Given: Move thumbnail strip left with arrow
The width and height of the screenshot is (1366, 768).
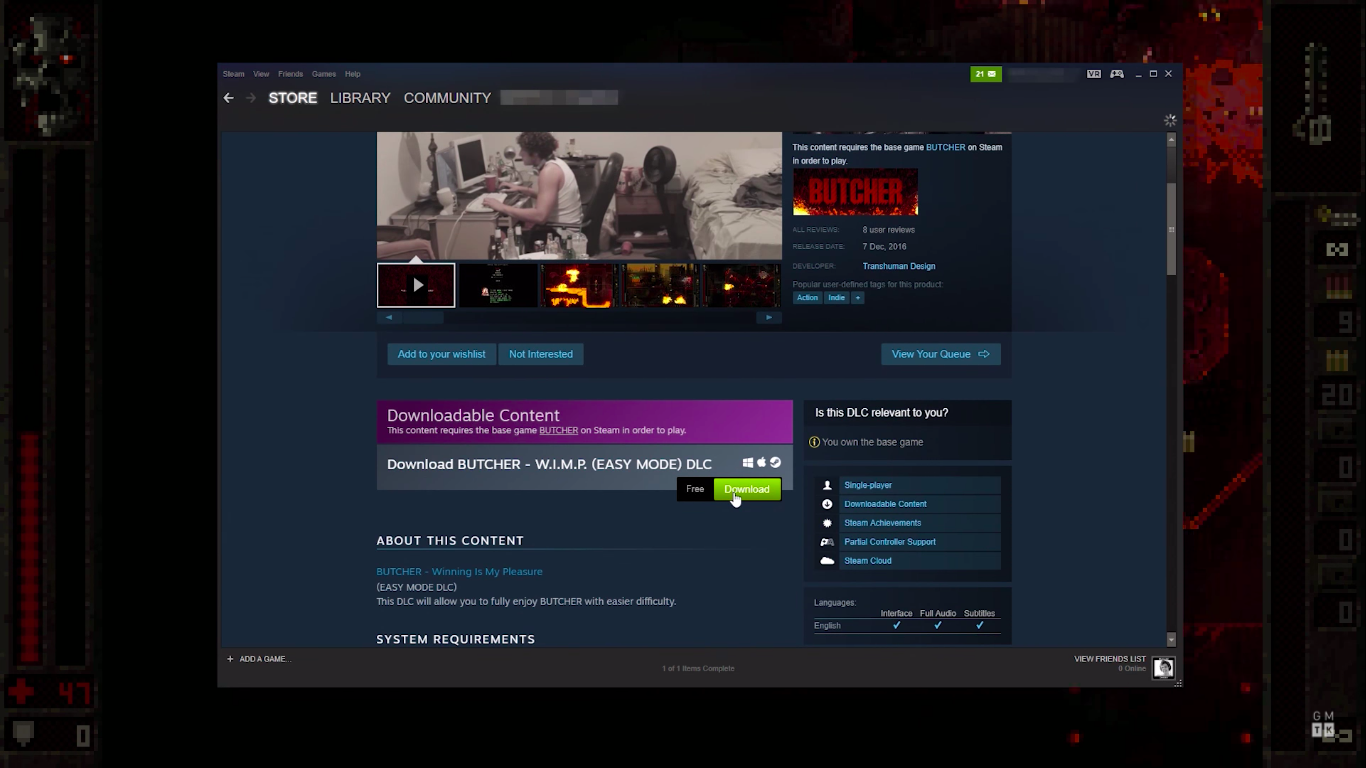Looking at the screenshot, I should 389,317.
